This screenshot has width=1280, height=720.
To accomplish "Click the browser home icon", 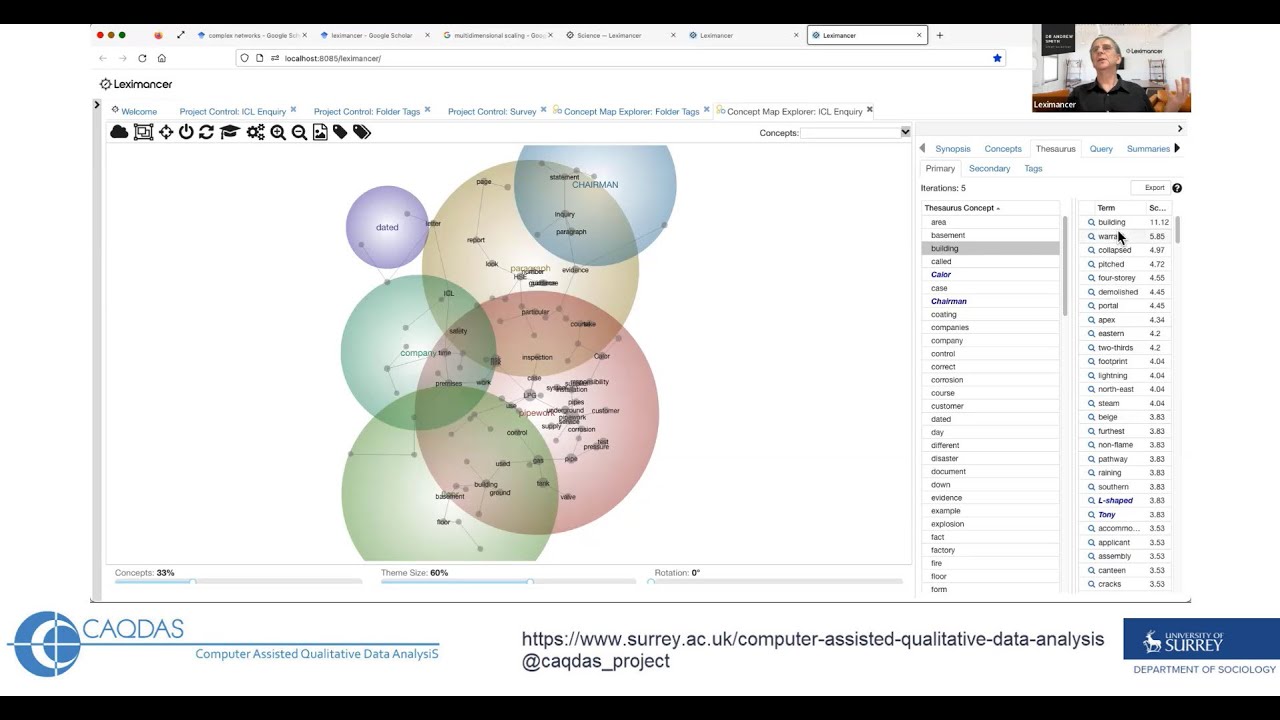I will coord(161,58).
